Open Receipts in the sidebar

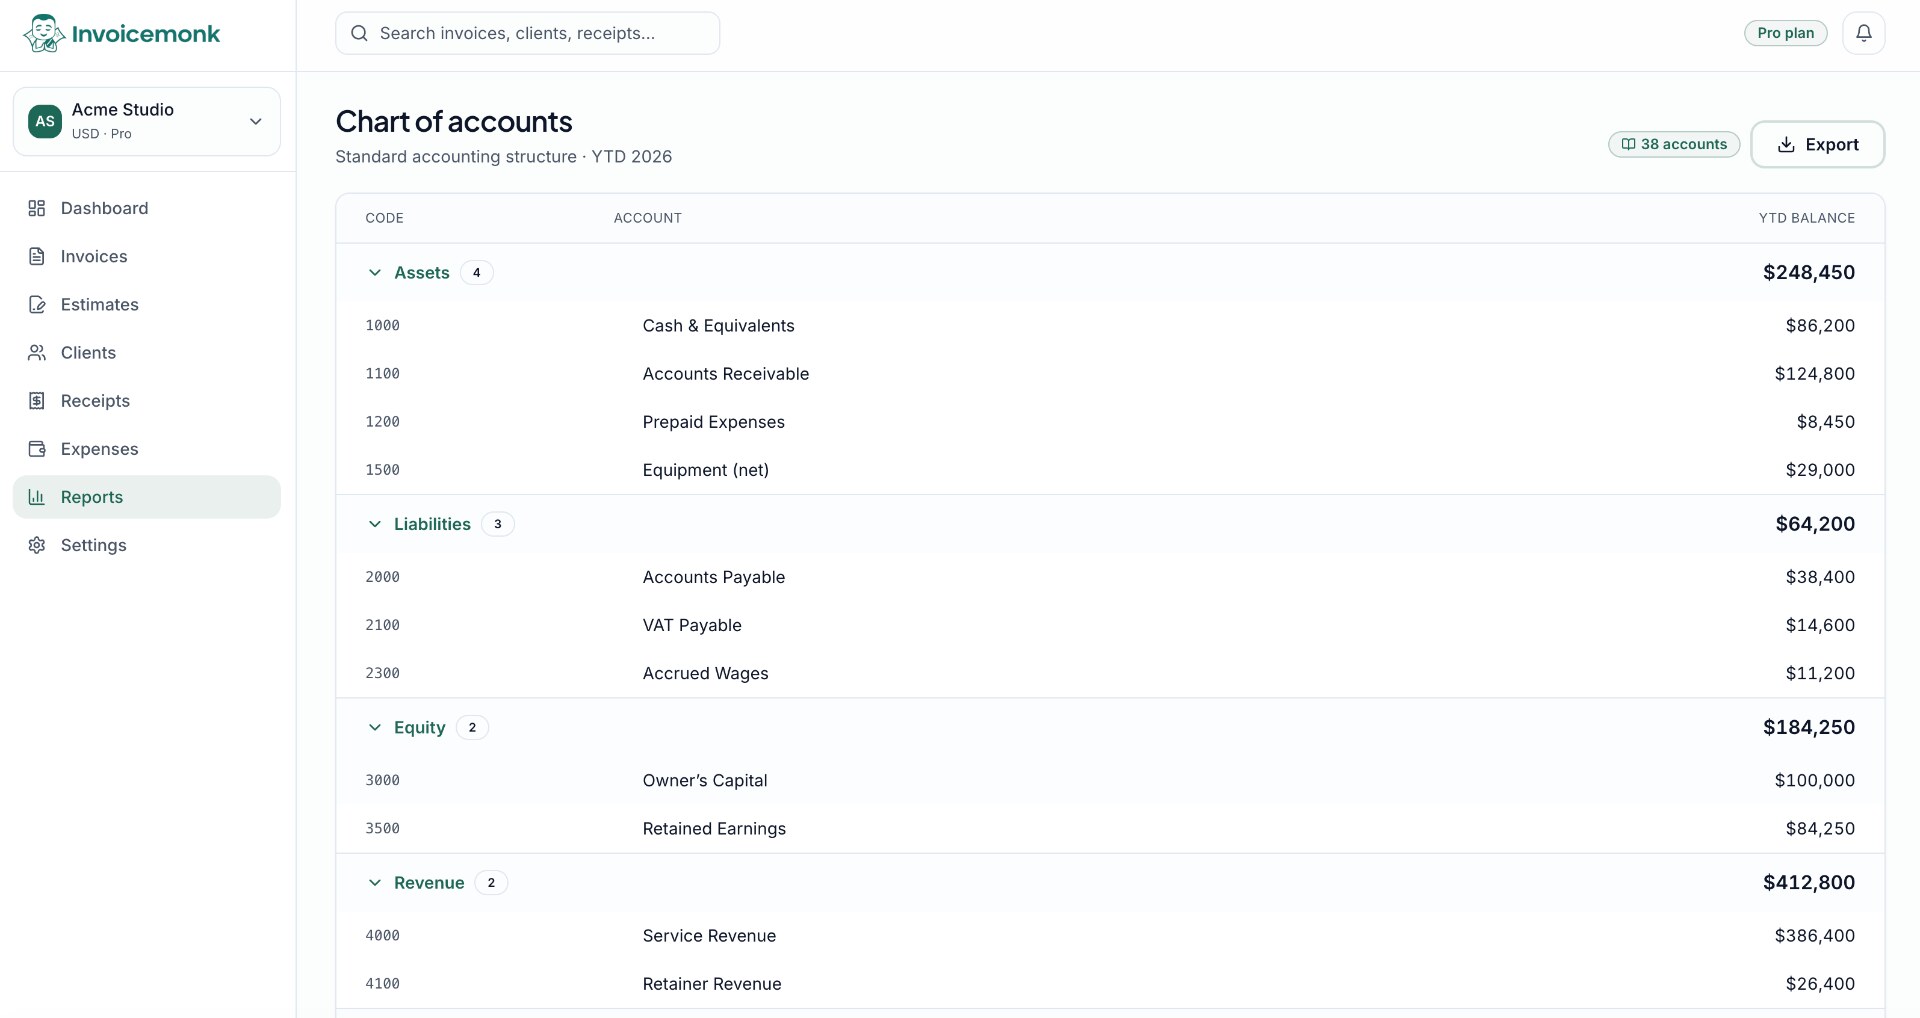[x=147, y=400]
